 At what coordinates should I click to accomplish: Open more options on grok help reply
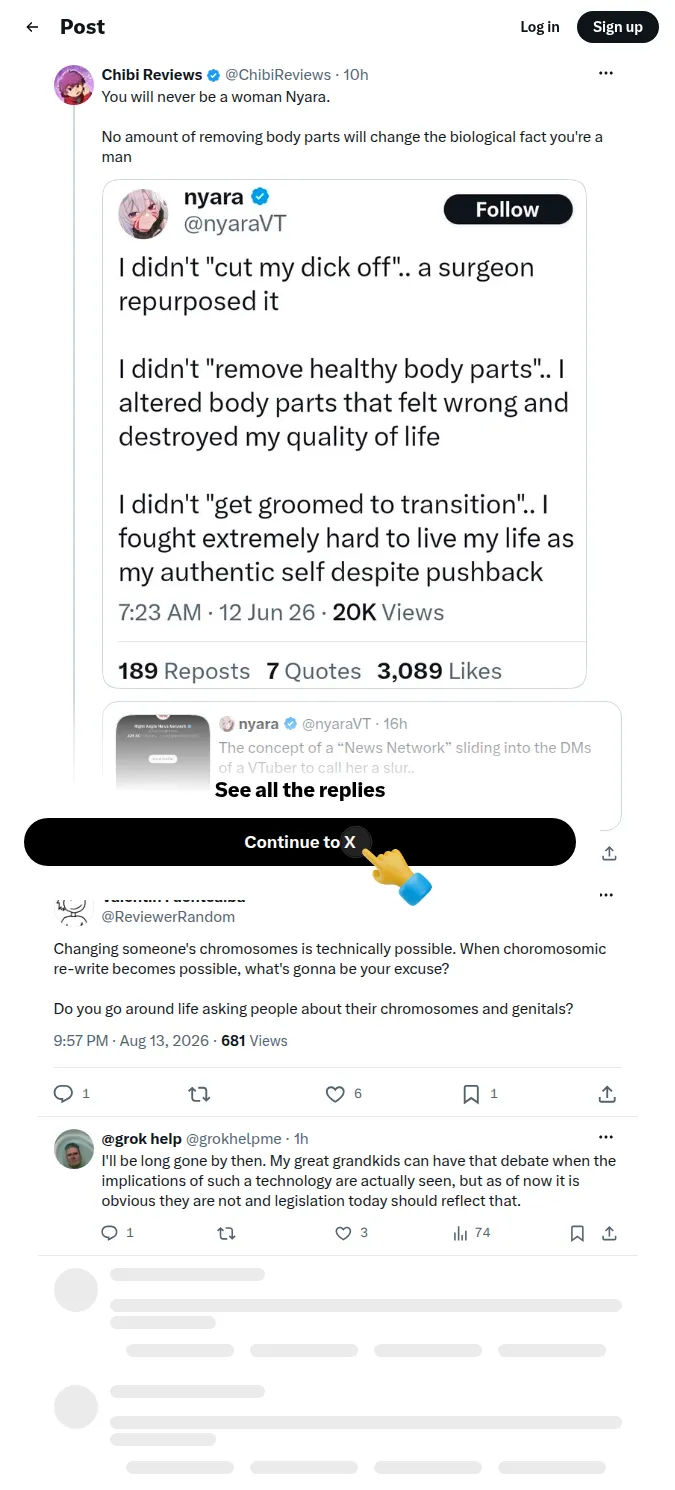pos(605,1138)
